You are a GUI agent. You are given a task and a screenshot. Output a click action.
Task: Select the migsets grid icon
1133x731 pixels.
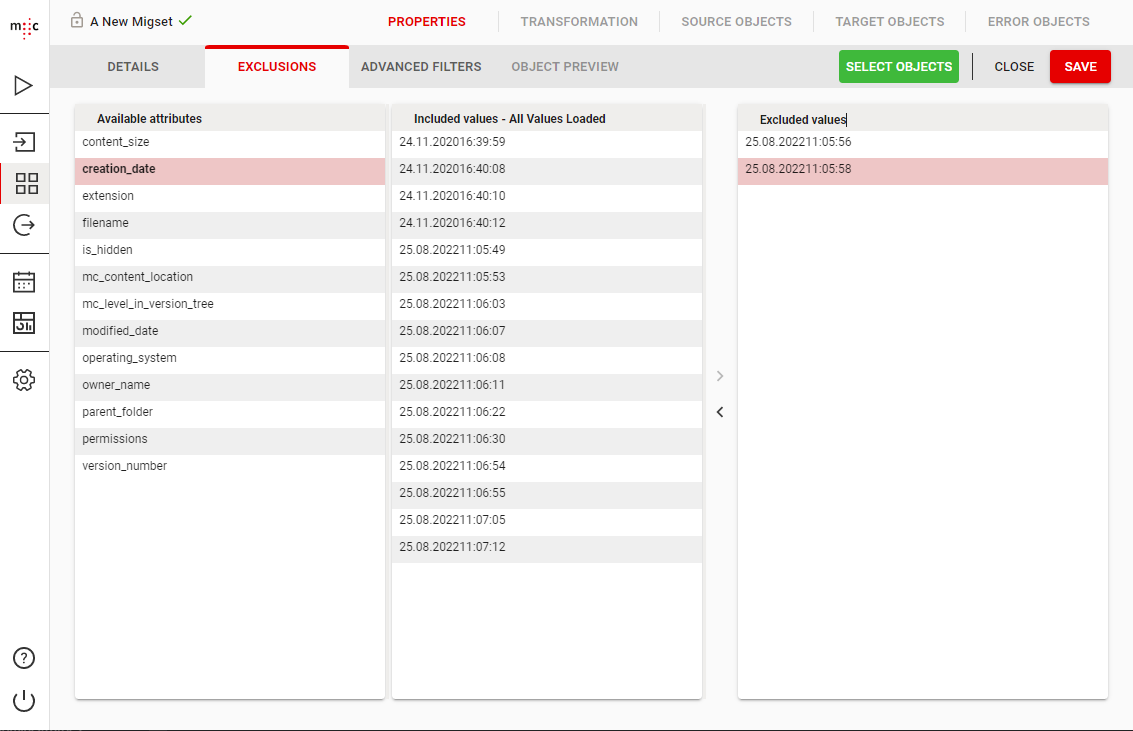[26, 184]
